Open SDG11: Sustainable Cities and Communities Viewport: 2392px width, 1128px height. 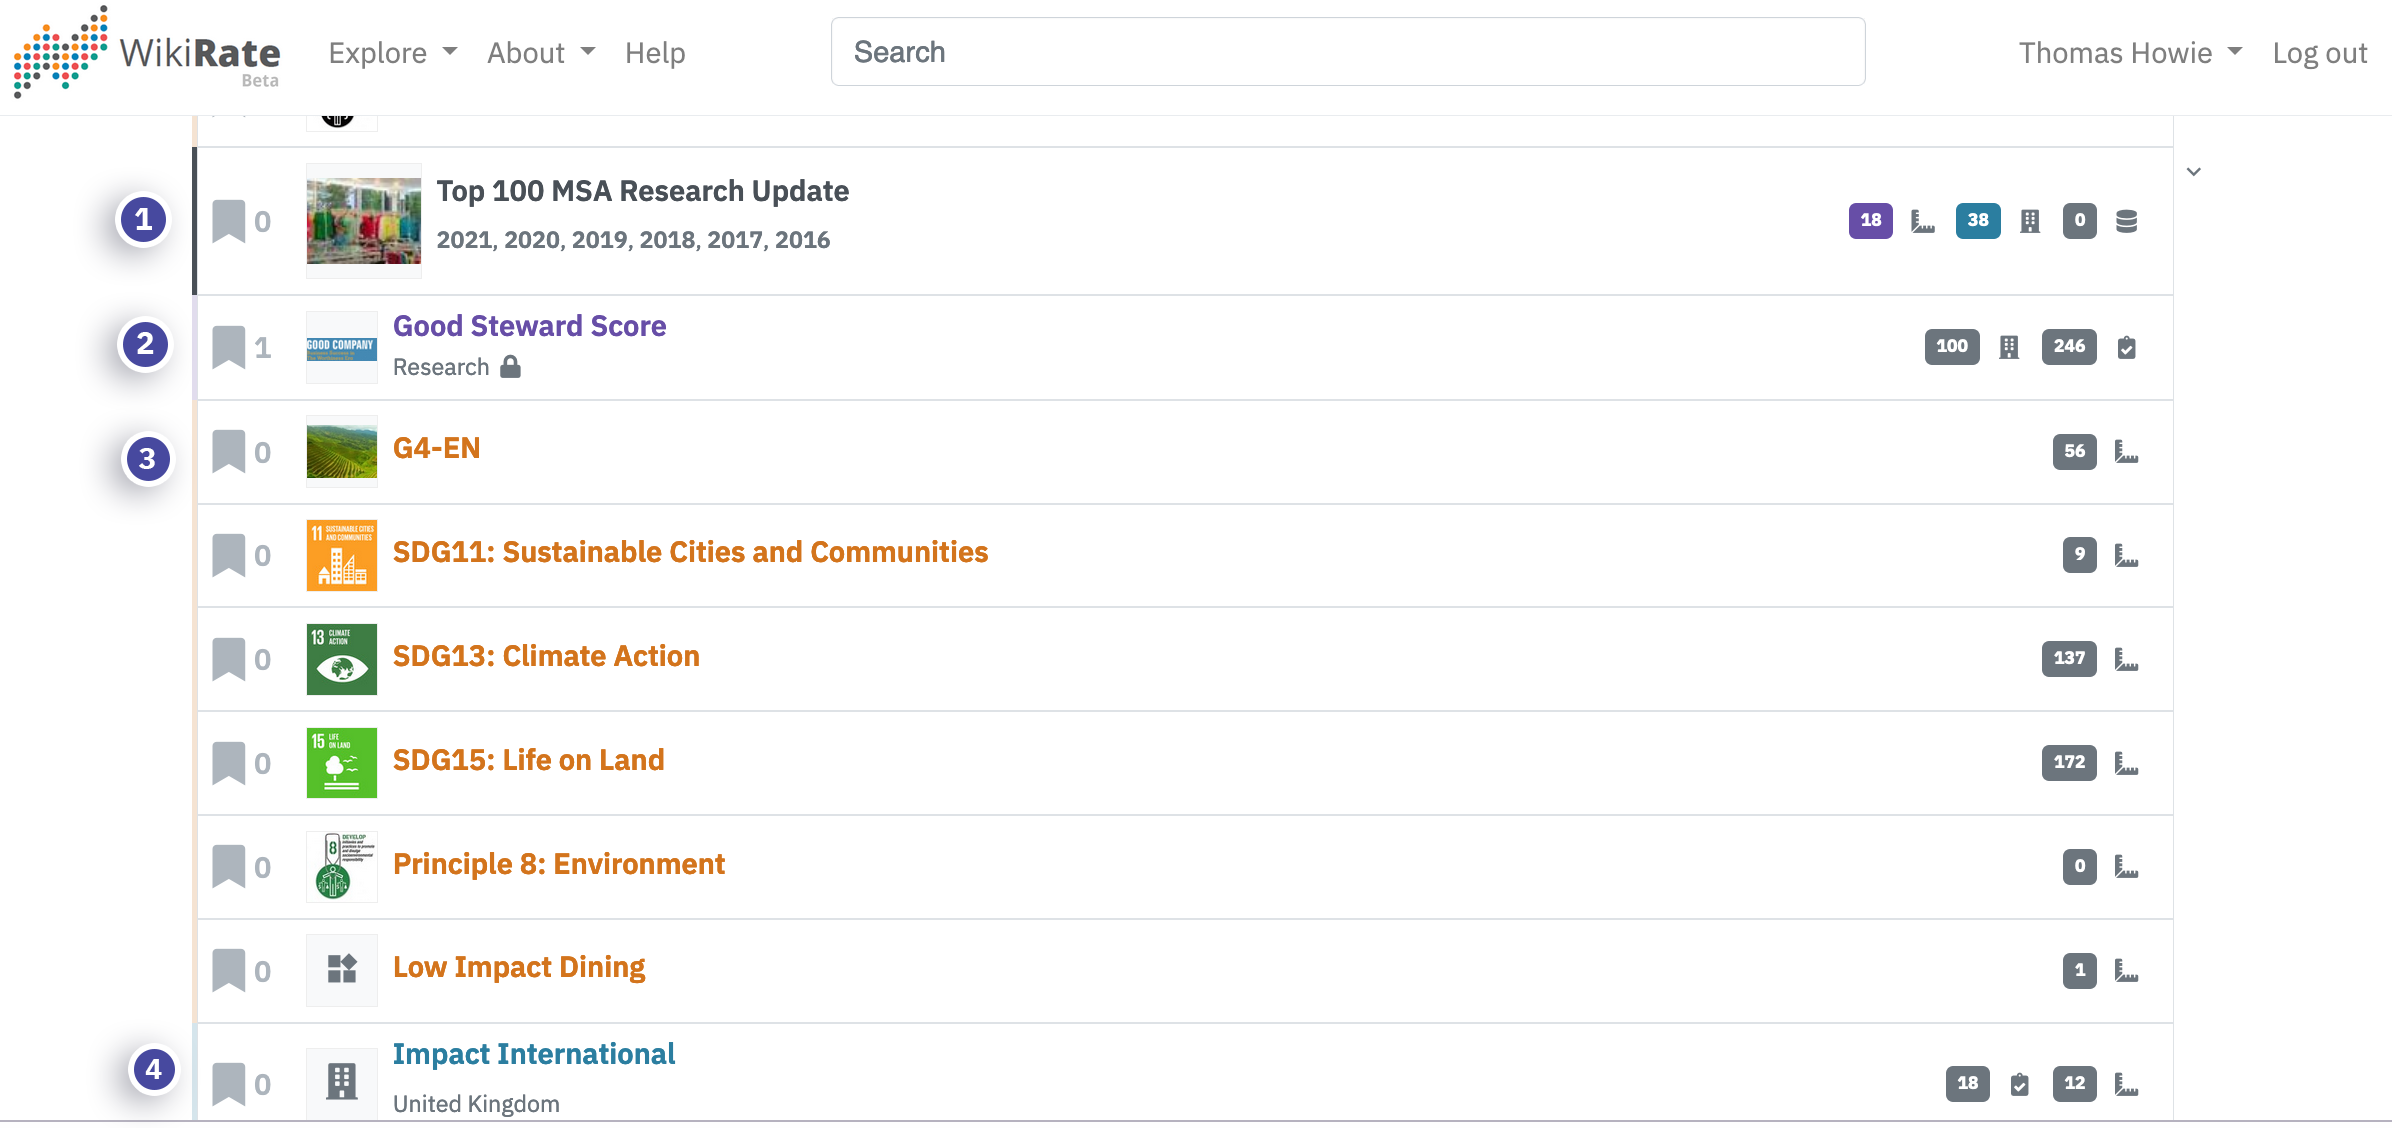(x=690, y=552)
